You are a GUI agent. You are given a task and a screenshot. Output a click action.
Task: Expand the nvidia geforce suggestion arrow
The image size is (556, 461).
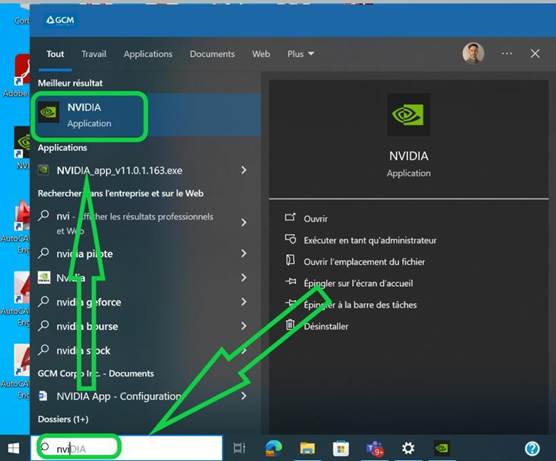[244, 301]
